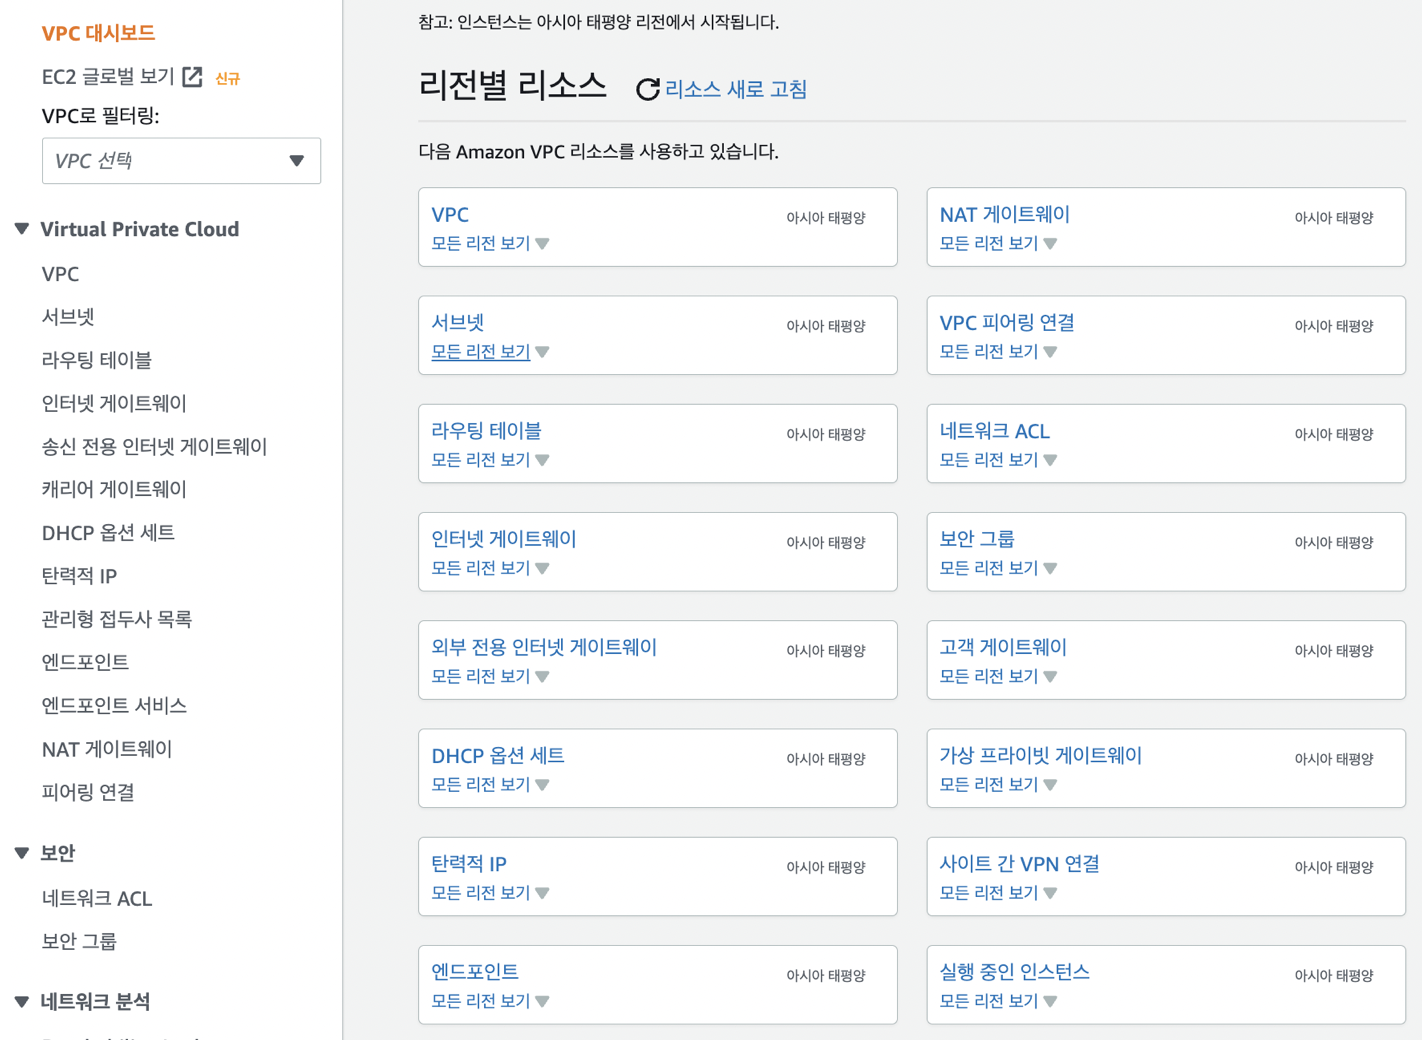Image resolution: width=1422 pixels, height=1040 pixels.
Task: Collapse the 보안 sidebar section
Action: (22, 853)
